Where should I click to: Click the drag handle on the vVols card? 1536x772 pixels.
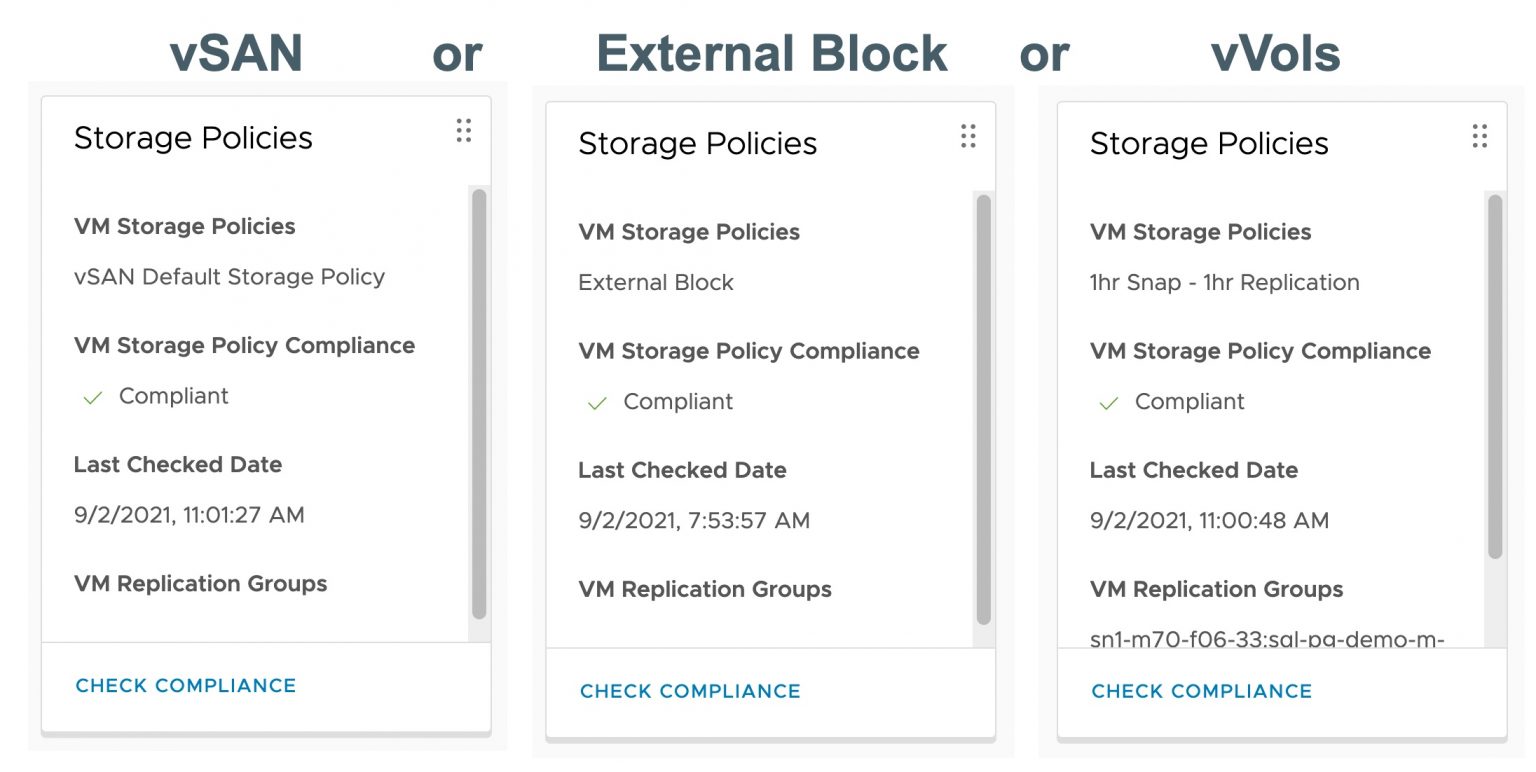coord(1479,137)
